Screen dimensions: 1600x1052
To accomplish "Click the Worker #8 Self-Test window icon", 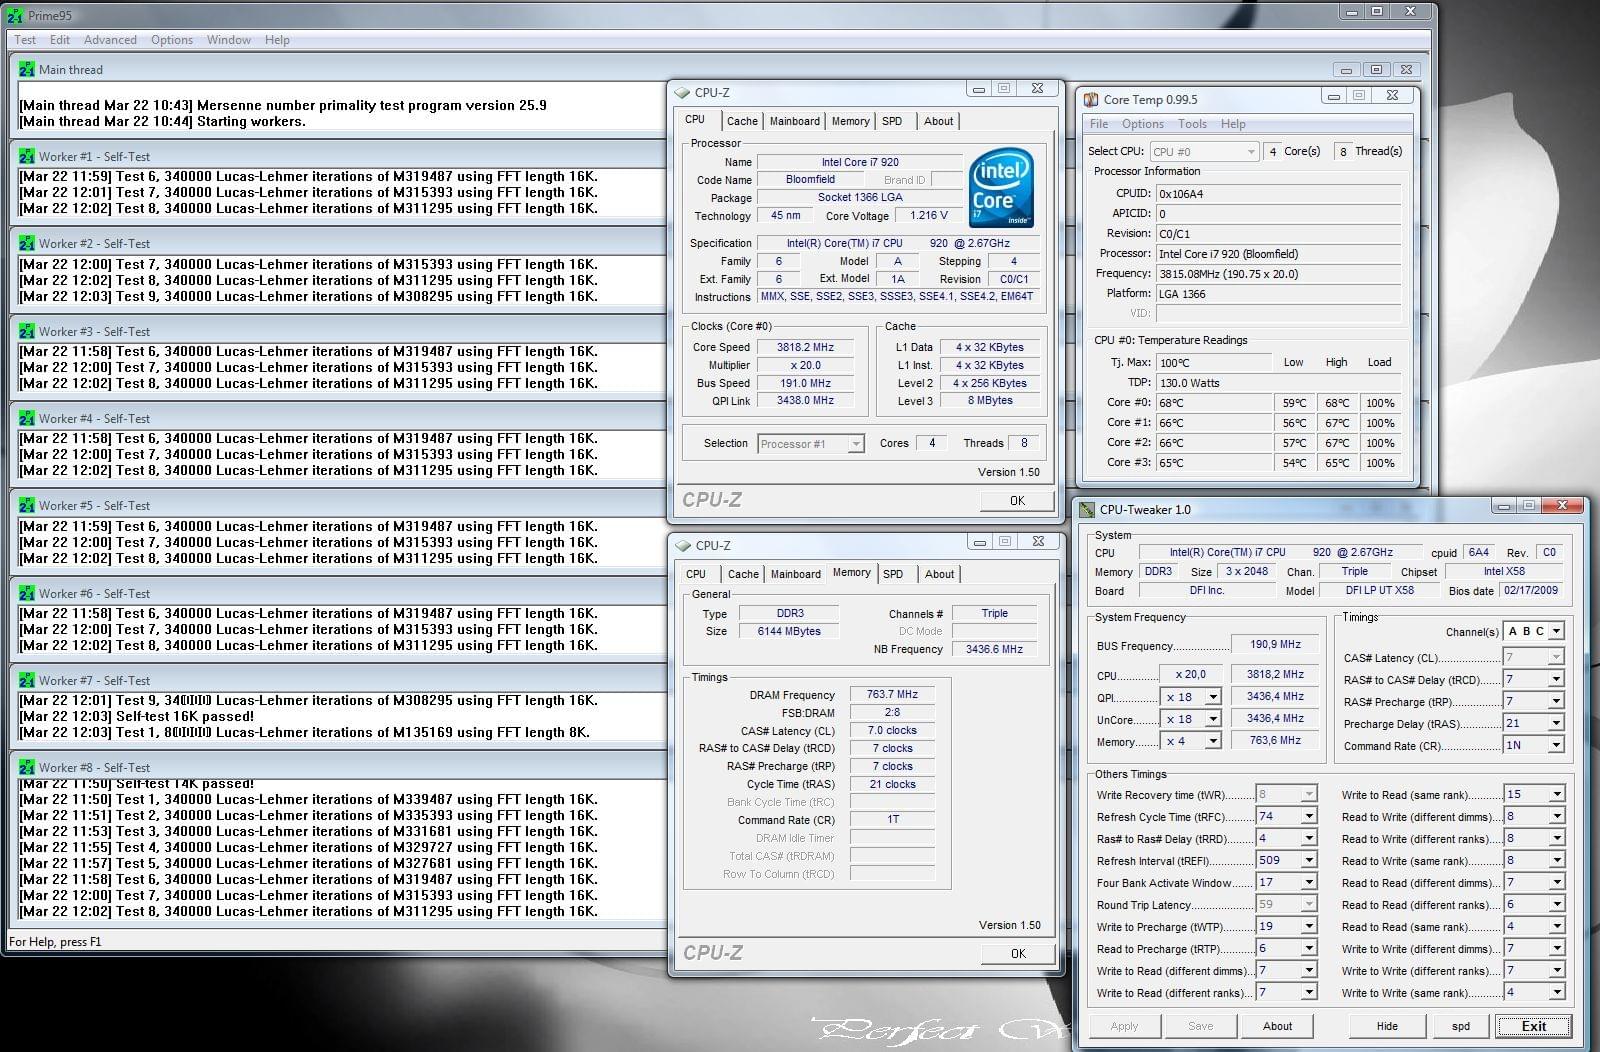I will point(27,767).
